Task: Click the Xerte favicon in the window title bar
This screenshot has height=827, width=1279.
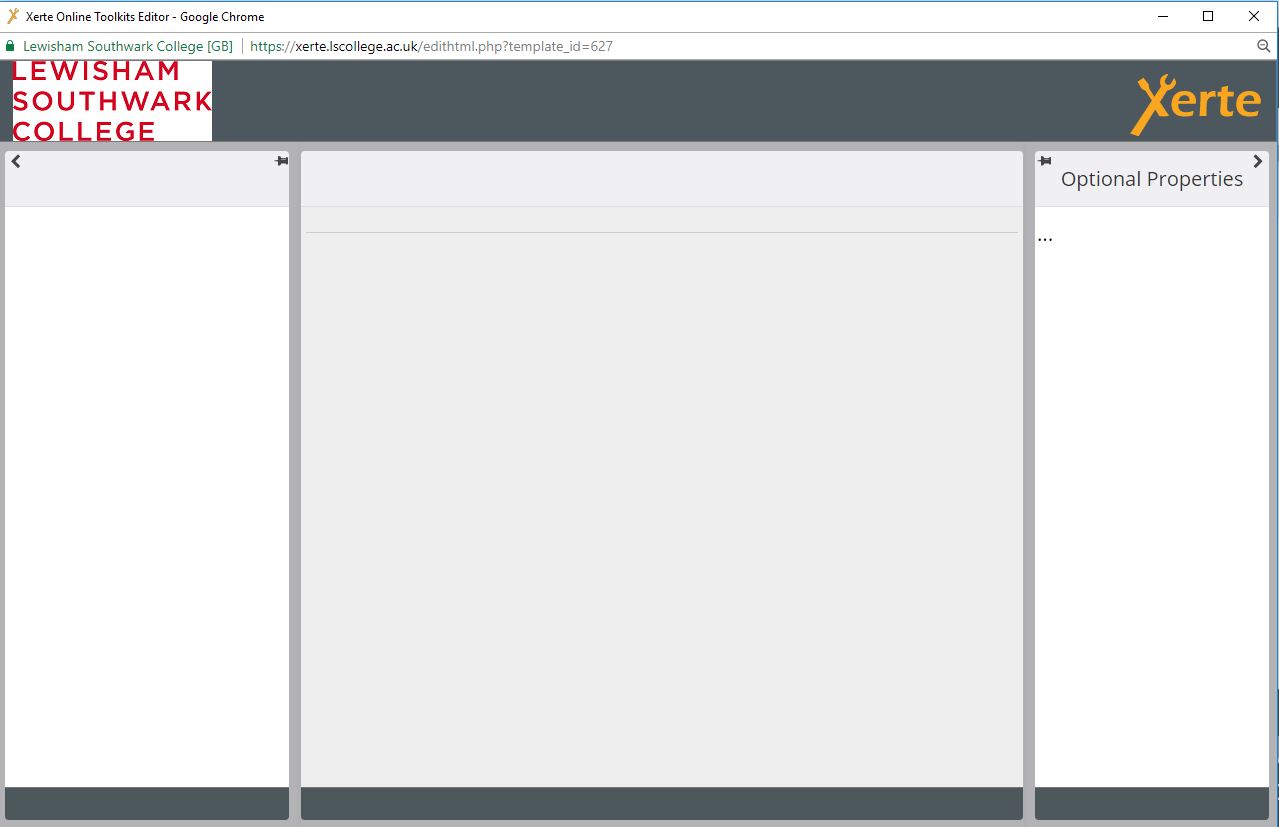Action: pyautogui.click(x=13, y=16)
